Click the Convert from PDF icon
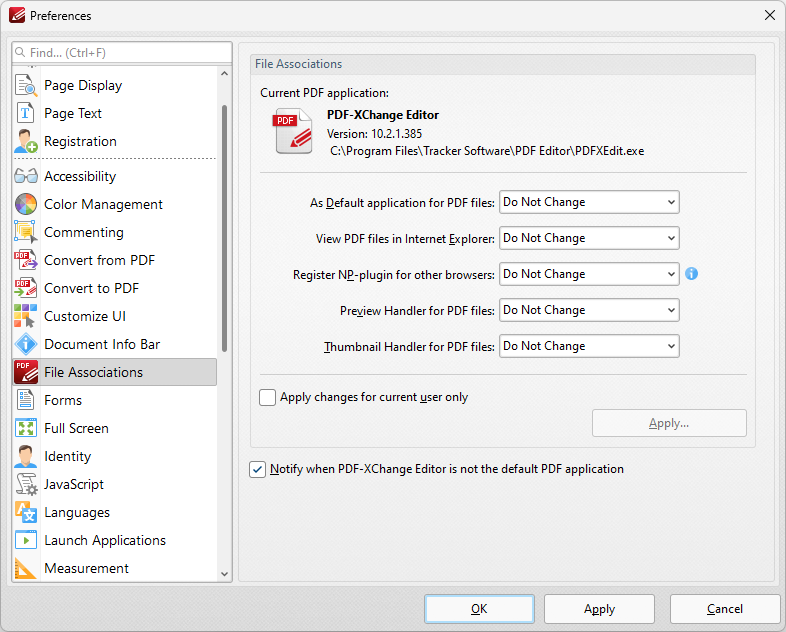Screen dimensions: 786x632 point(26,260)
